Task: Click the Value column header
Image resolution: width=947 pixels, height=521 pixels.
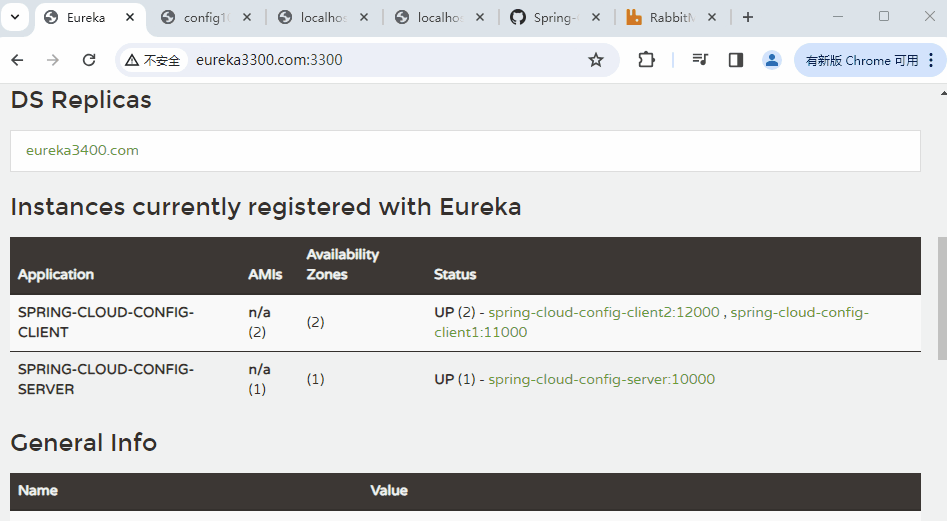Action: tap(389, 490)
